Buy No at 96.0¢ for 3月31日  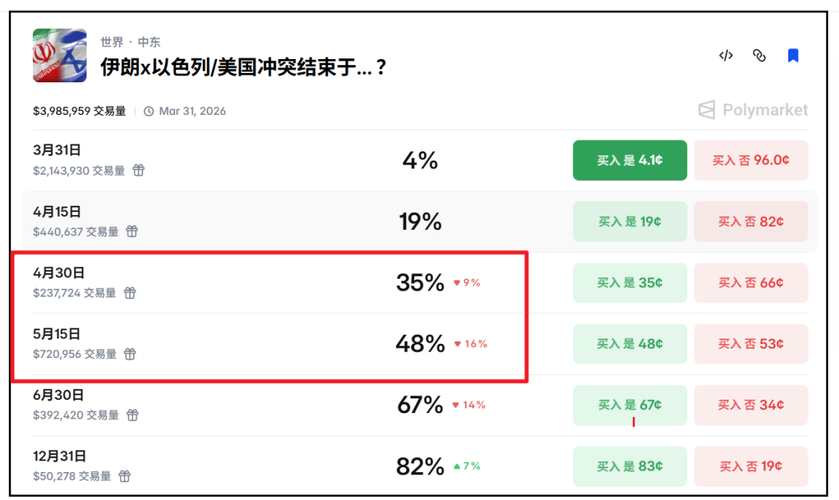[x=750, y=160]
